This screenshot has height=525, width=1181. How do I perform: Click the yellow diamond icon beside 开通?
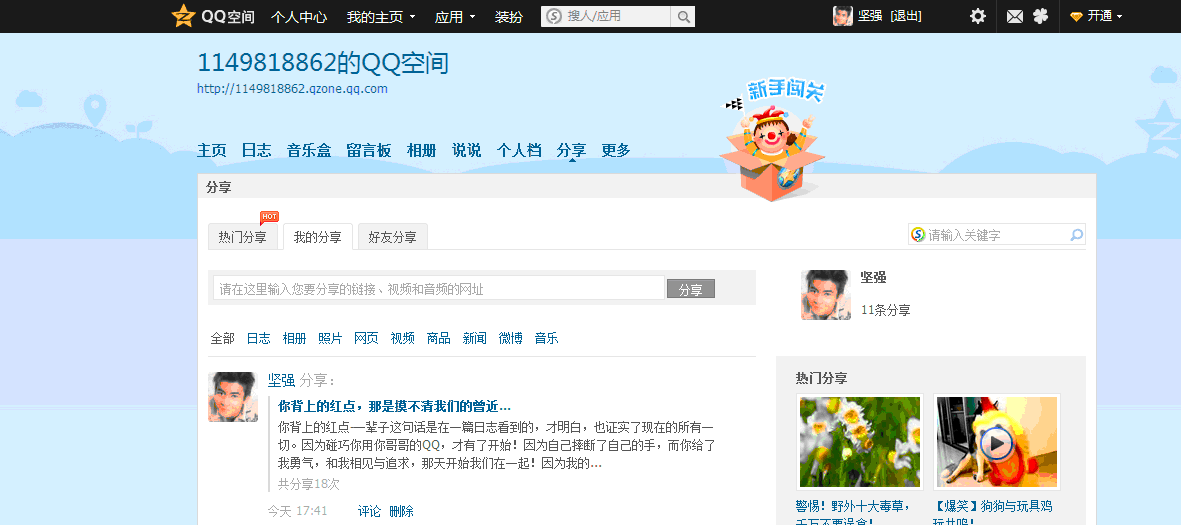coord(1076,17)
